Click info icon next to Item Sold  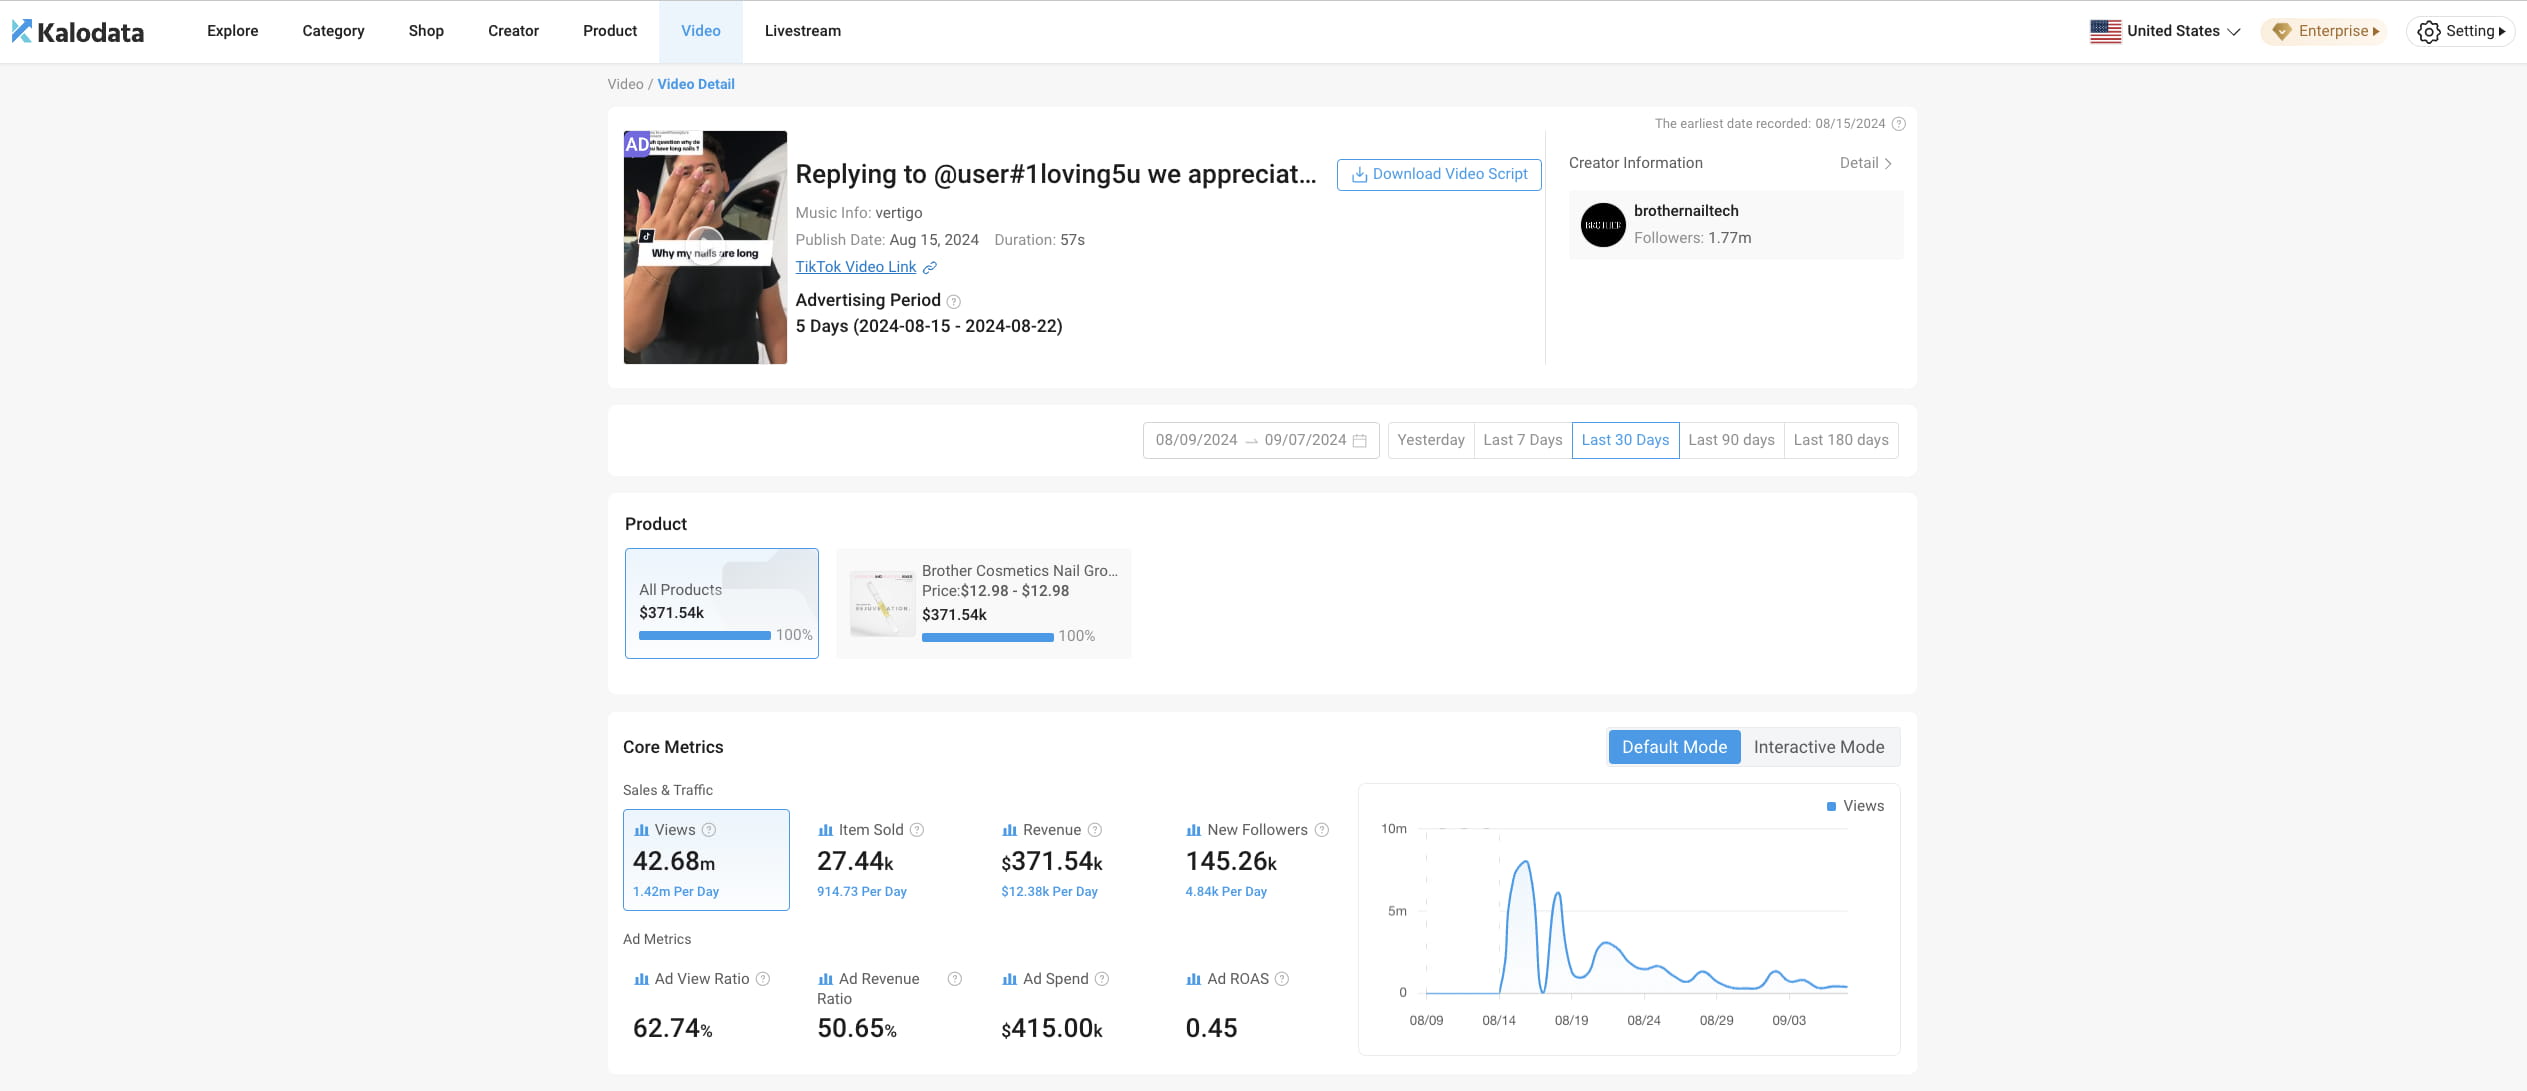tap(917, 830)
